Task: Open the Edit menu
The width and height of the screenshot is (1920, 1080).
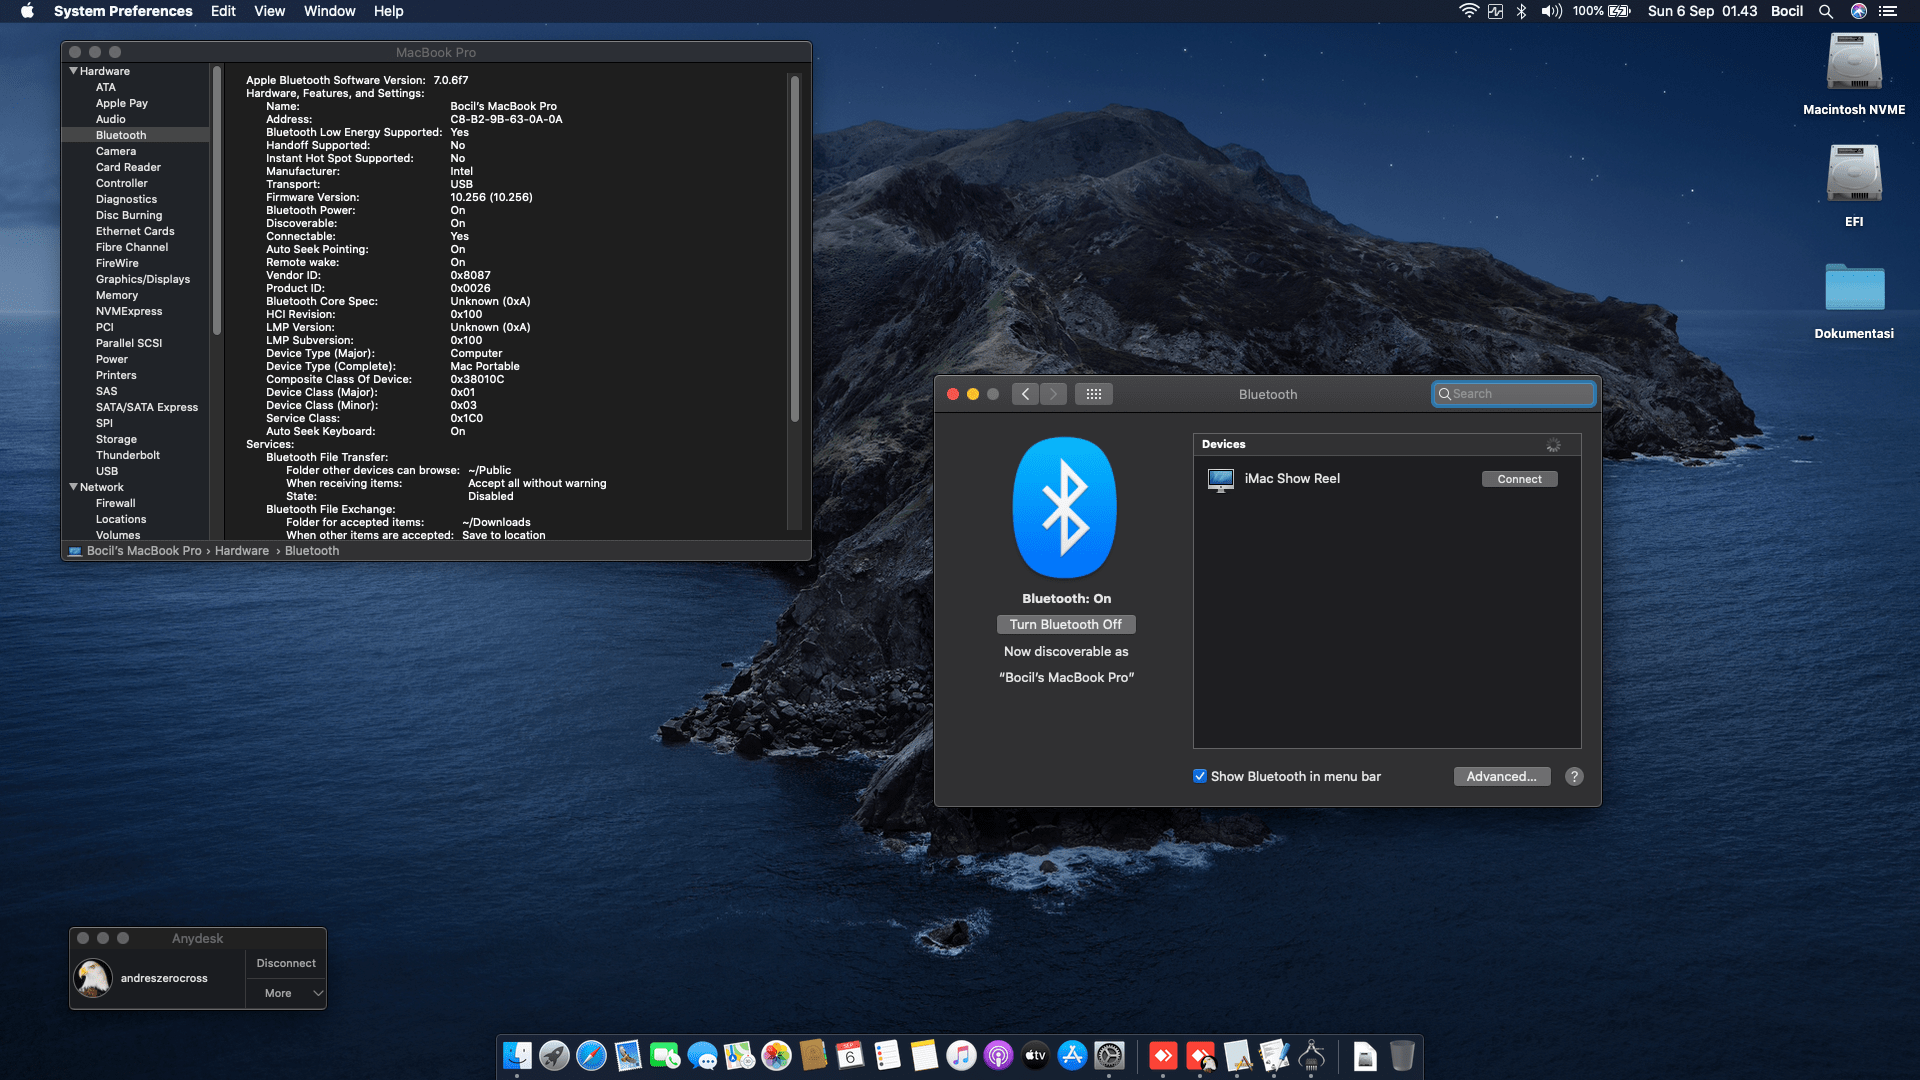Action: click(223, 11)
